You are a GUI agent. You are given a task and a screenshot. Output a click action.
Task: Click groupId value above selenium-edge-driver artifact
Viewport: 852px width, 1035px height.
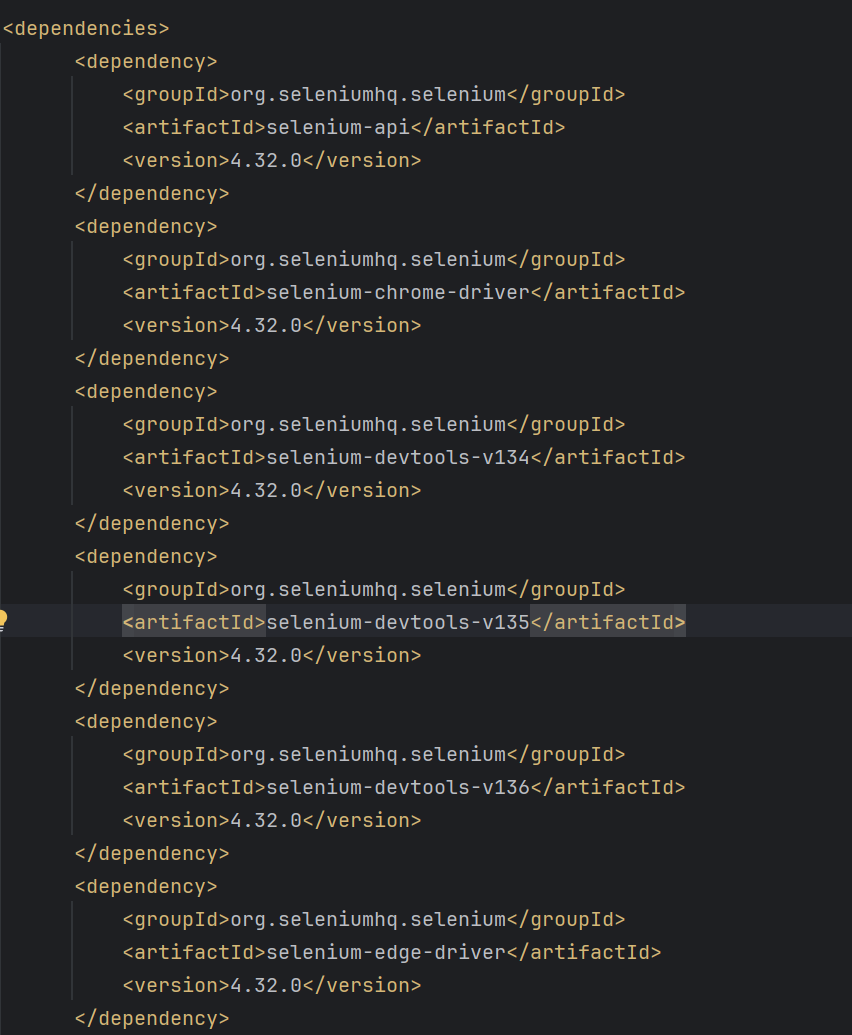[368, 919]
